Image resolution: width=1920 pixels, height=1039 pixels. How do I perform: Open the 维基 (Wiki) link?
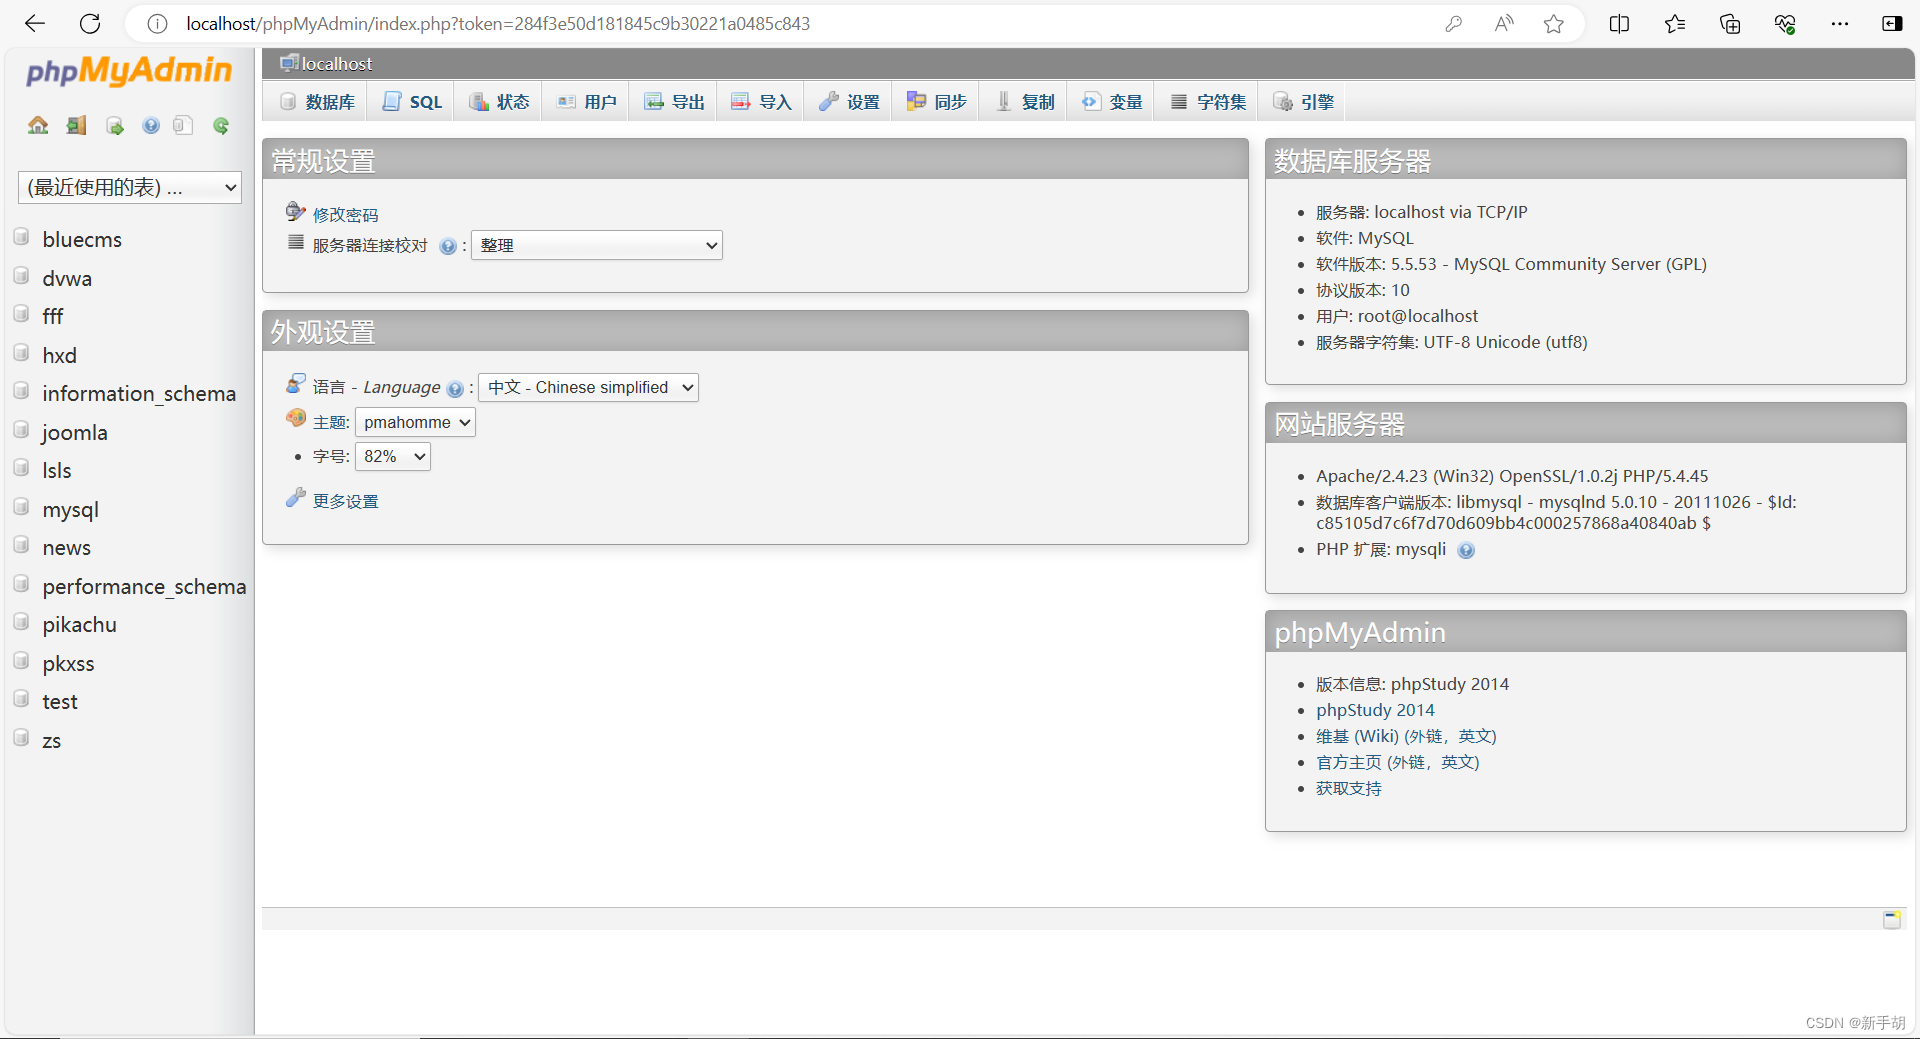(x=1406, y=736)
